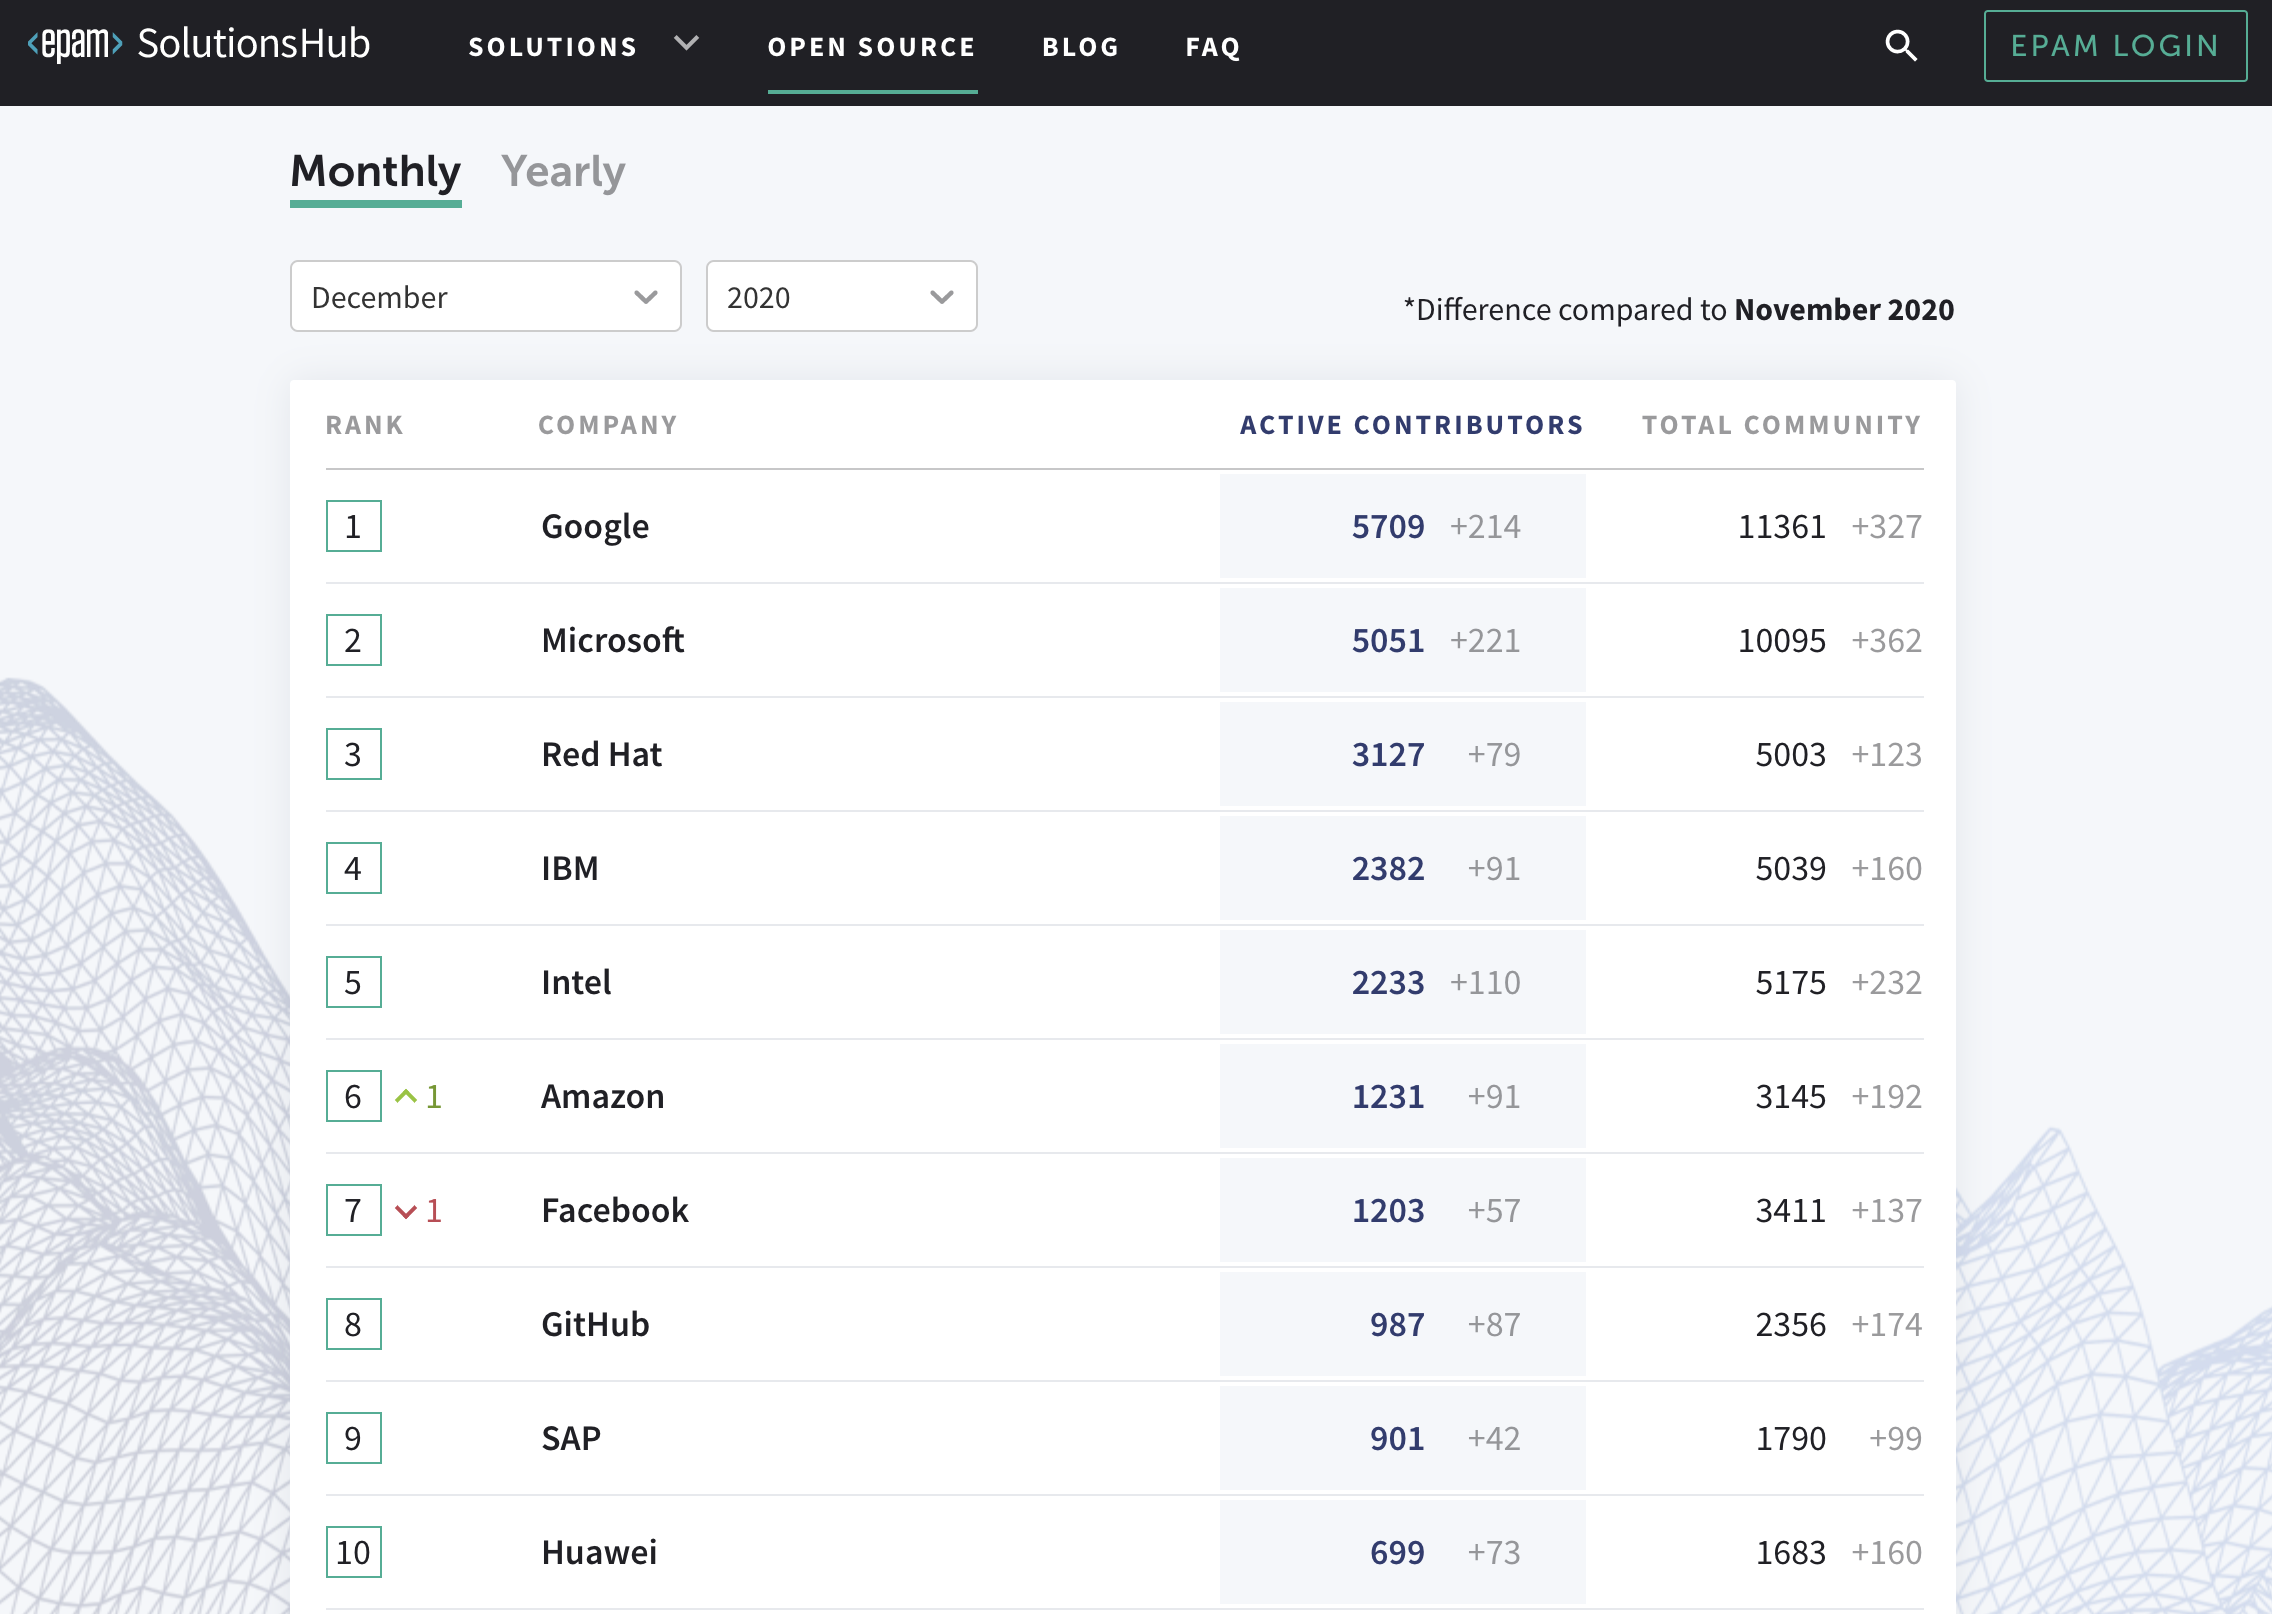Select Microsoft company name
2272x1614 pixels.
point(613,640)
